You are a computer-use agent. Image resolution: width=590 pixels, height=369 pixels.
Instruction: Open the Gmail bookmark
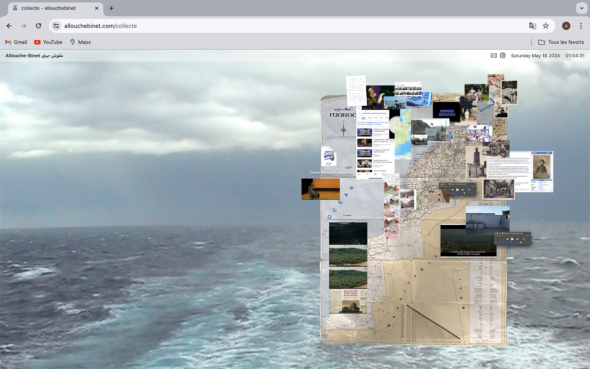click(x=16, y=42)
